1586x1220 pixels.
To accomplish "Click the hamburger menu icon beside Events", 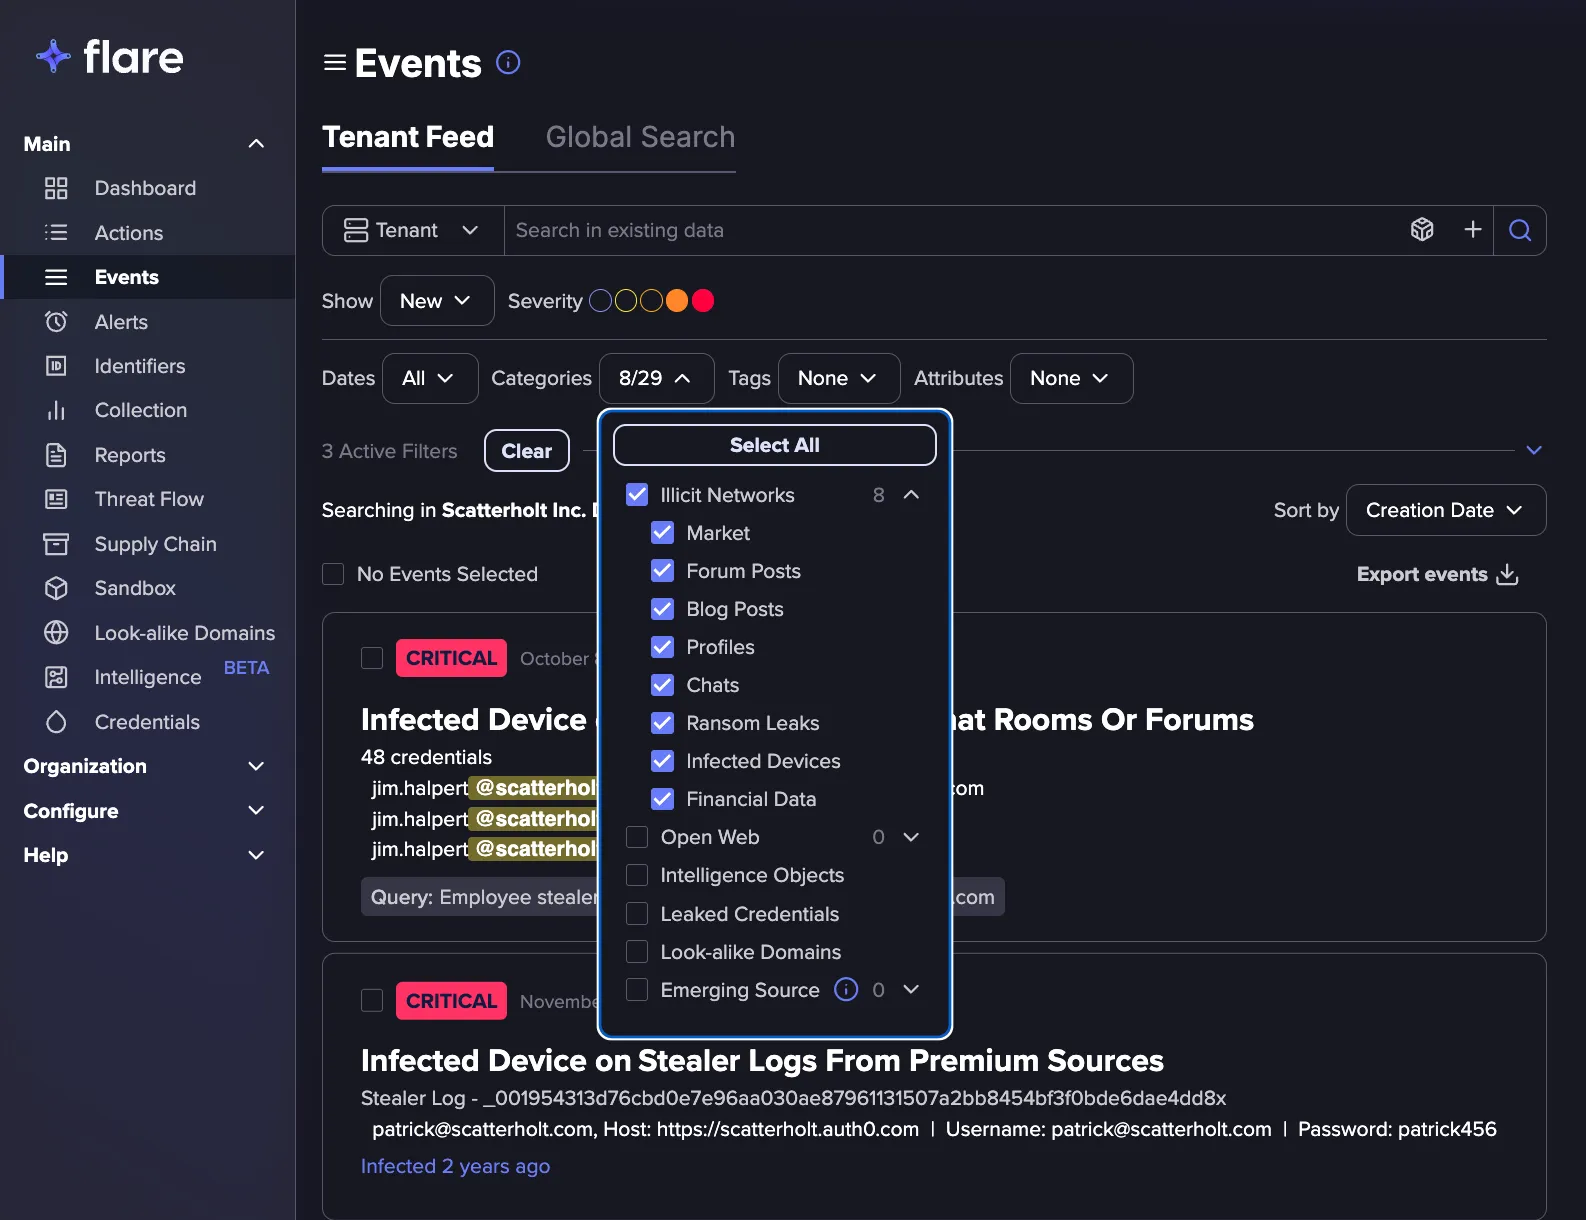I will click(x=335, y=63).
